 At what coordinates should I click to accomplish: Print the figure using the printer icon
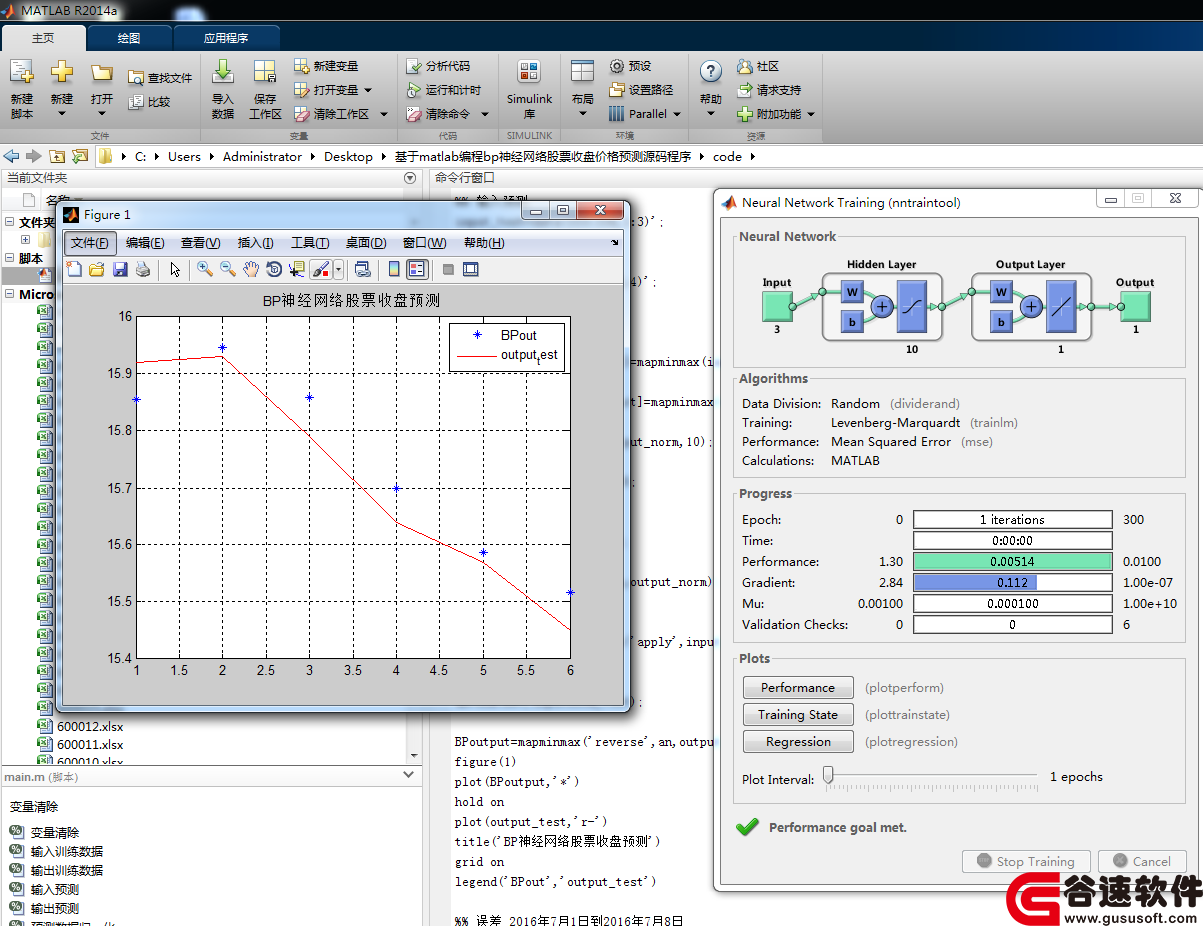tap(143, 269)
